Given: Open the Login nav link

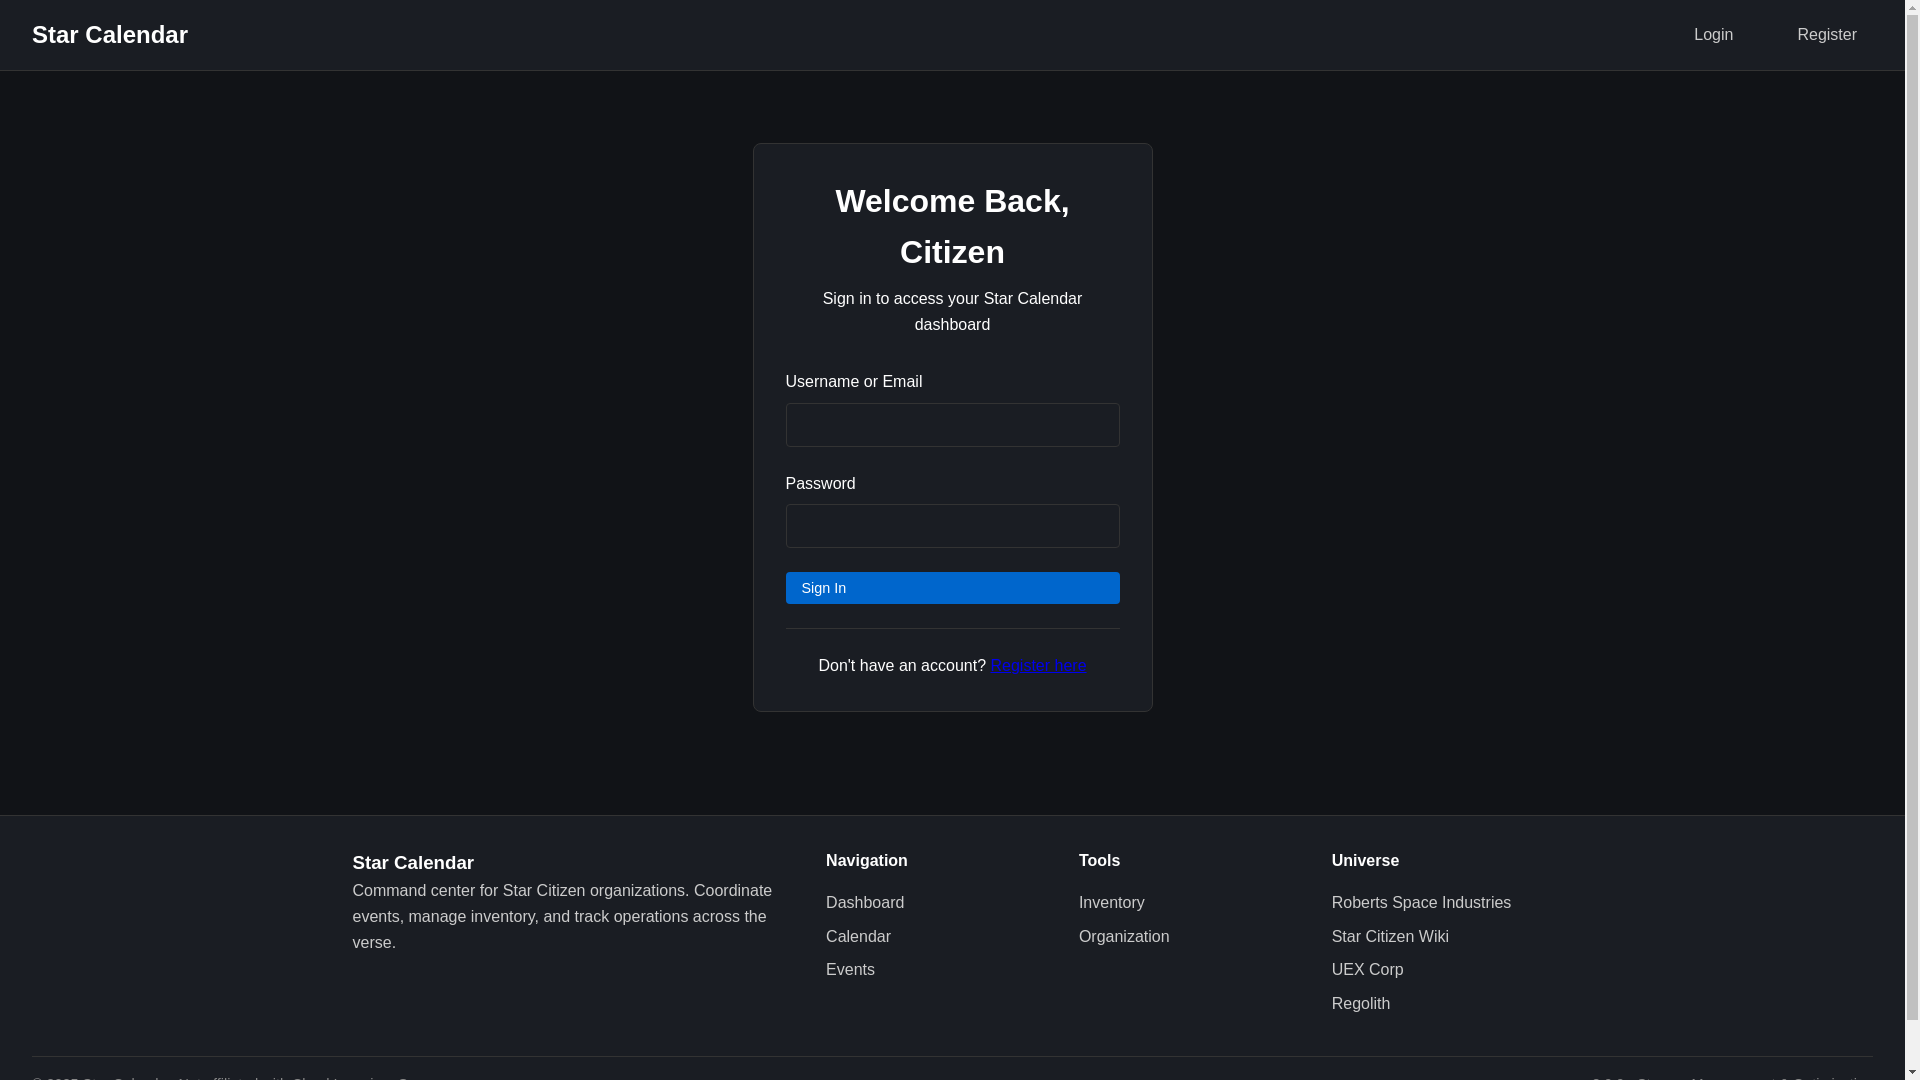Looking at the screenshot, I should click(1713, 35).
